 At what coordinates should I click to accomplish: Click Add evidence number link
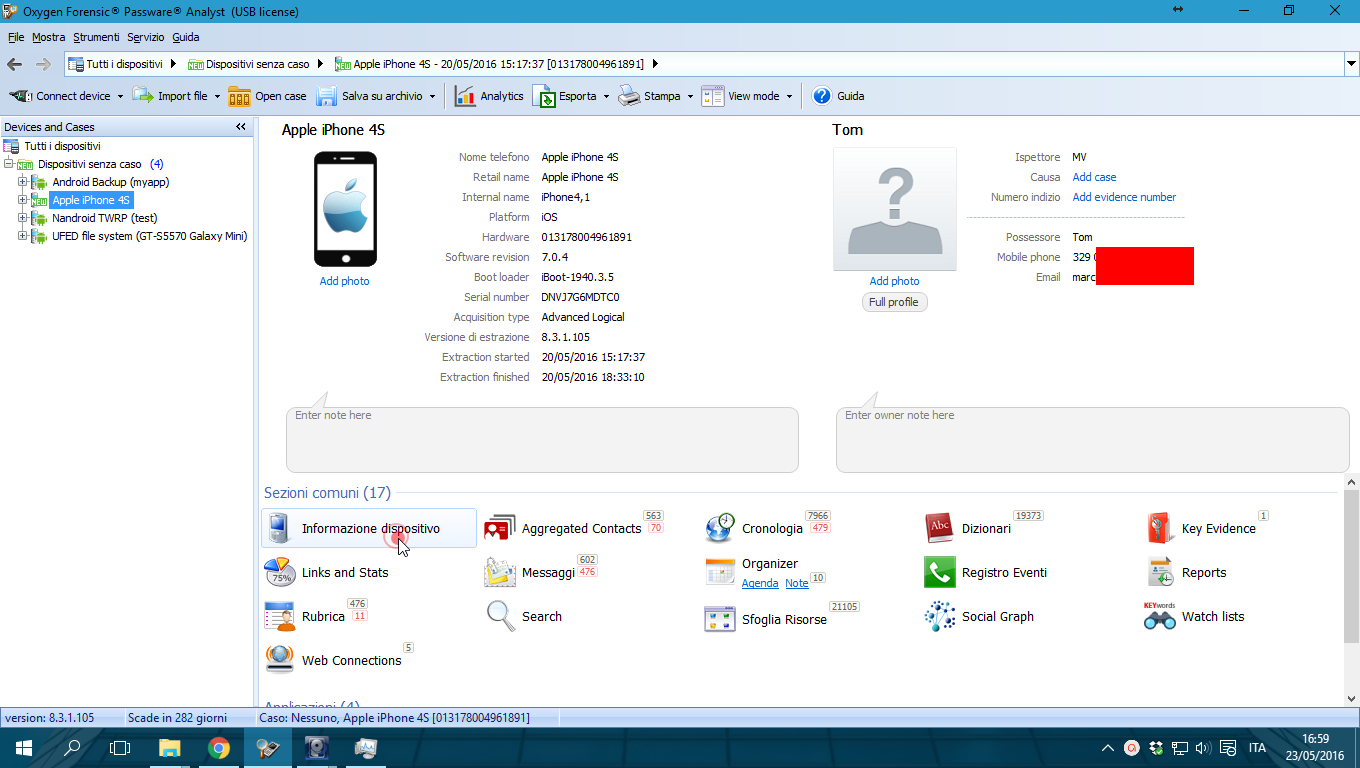tap(1124, 197)
